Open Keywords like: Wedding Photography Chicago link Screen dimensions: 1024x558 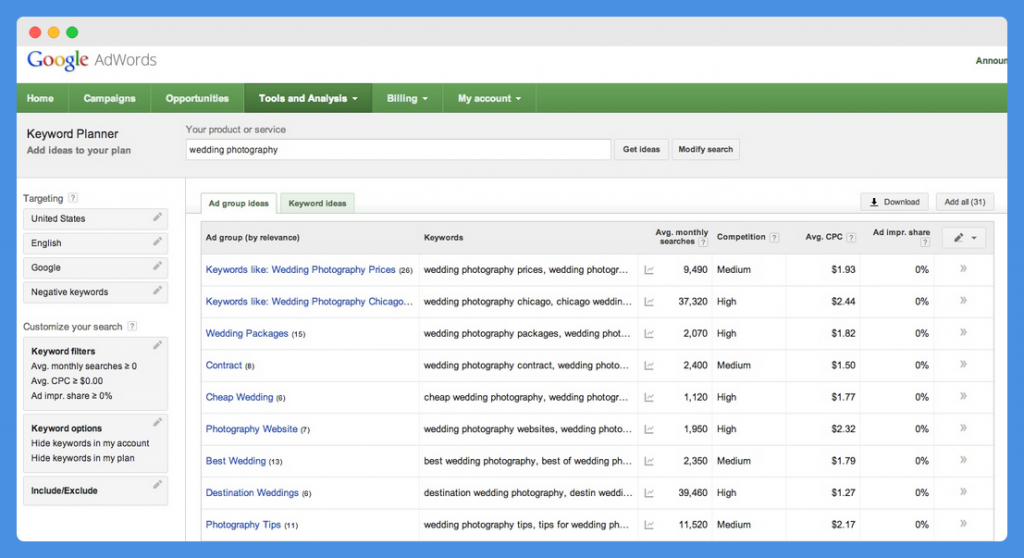(309, 301)
